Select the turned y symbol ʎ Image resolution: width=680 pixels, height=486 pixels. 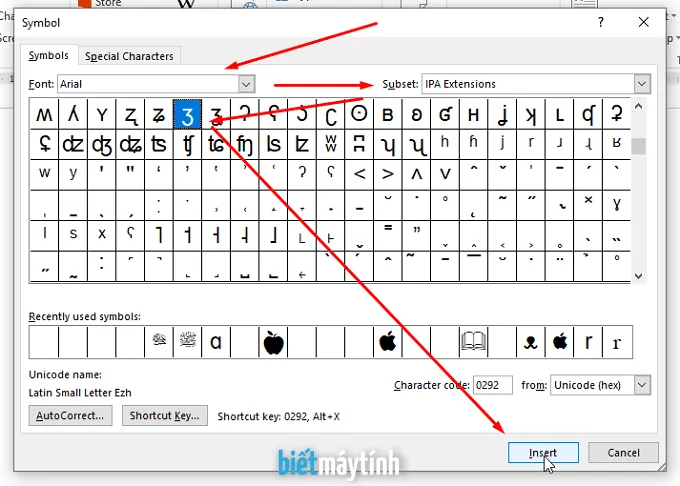(73, 114)
